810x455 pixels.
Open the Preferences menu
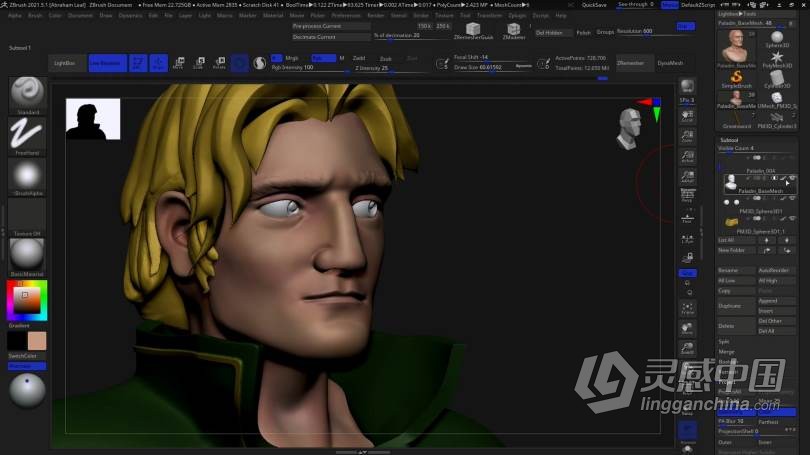(346, 15)
